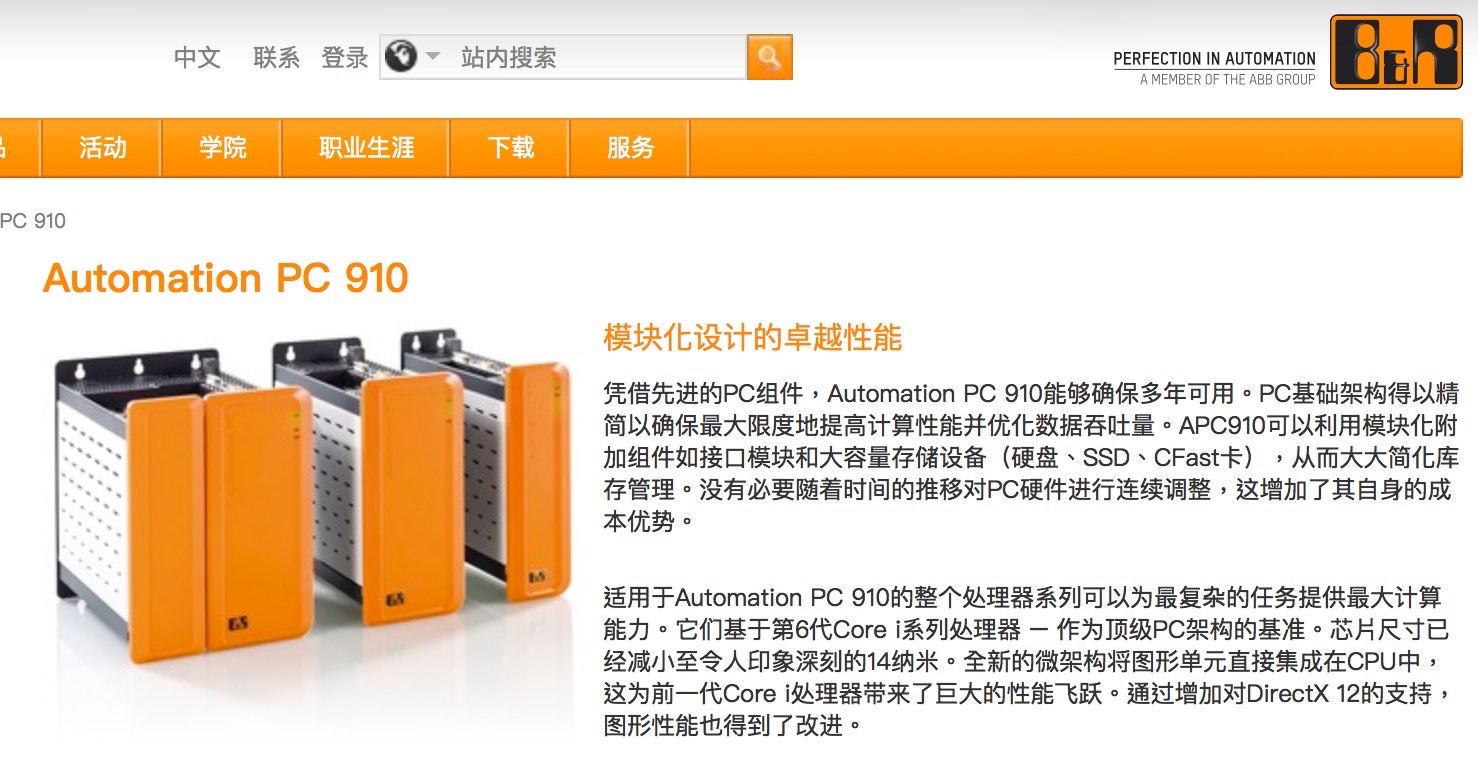Open the 下载 menu tab
The width and height of the screenshot is (1478, 770).
click(510, 148)
